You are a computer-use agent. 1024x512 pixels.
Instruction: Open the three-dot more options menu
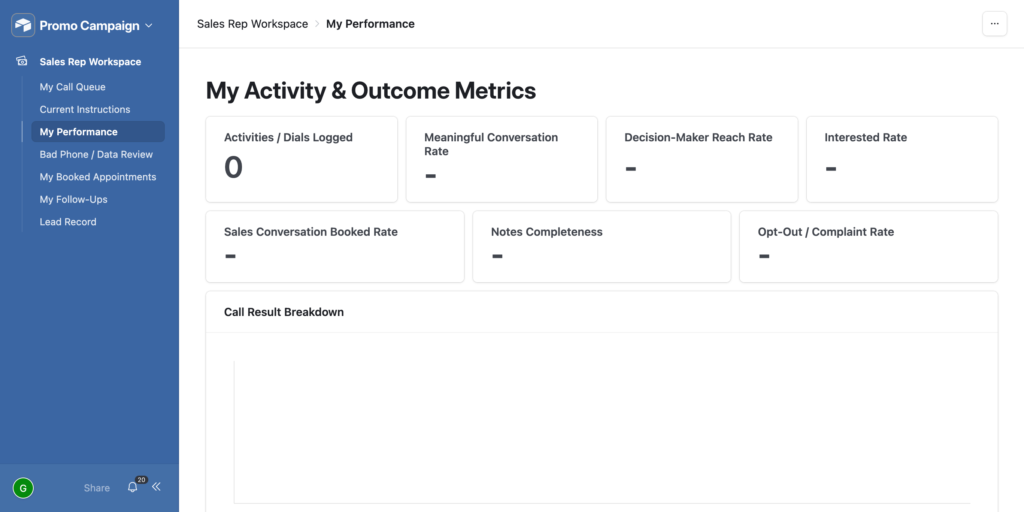pos(995,24)
